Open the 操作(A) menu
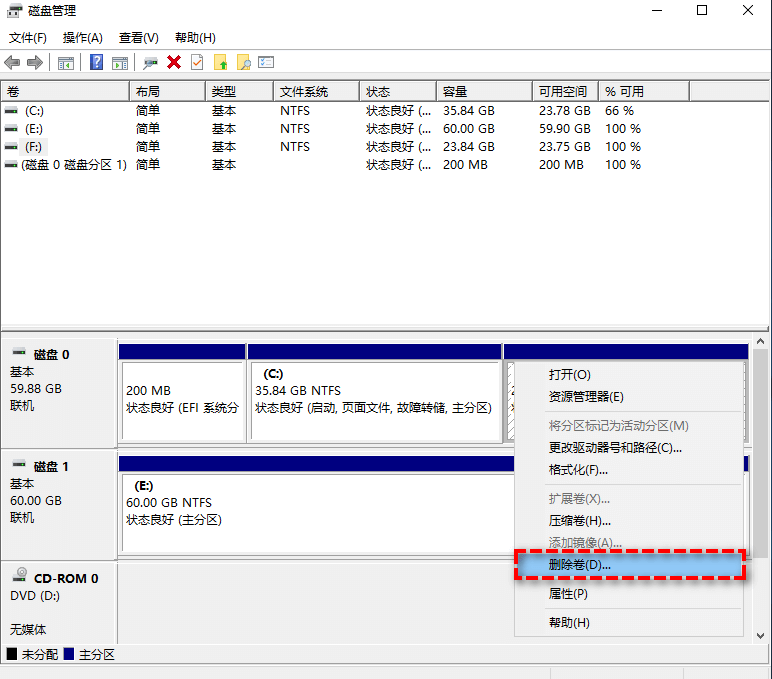The image size is (772, 679). pos(83,38)
